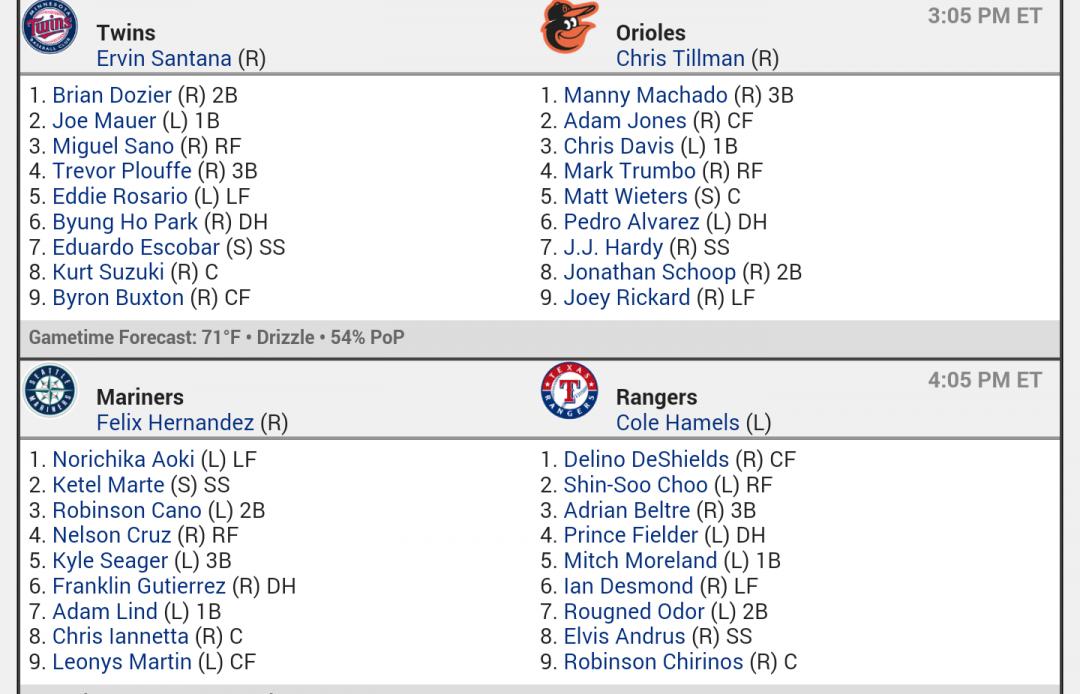Open Prince Fielder player page
Viewport: 1080px width, 694px height.
(x=630, y=535)
